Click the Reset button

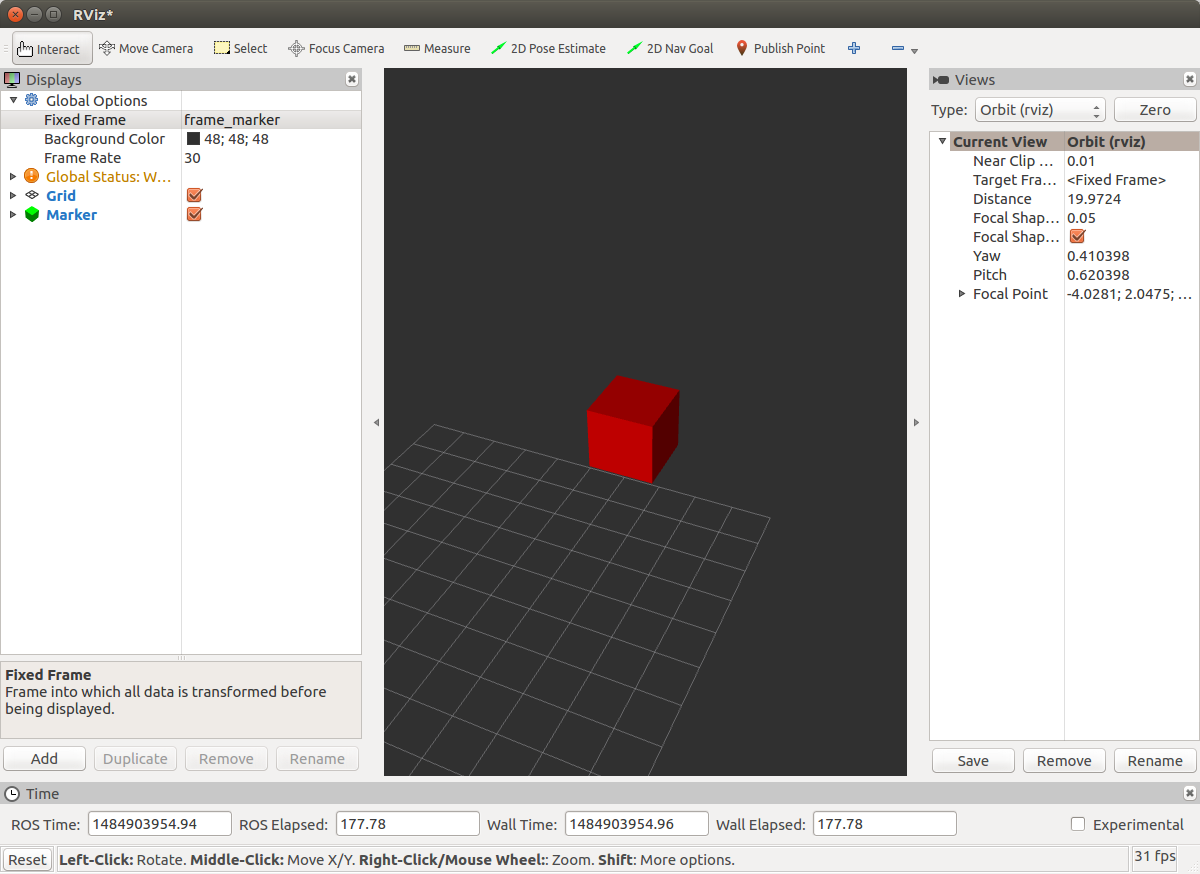pyautogui.click(x=28, y=859)
